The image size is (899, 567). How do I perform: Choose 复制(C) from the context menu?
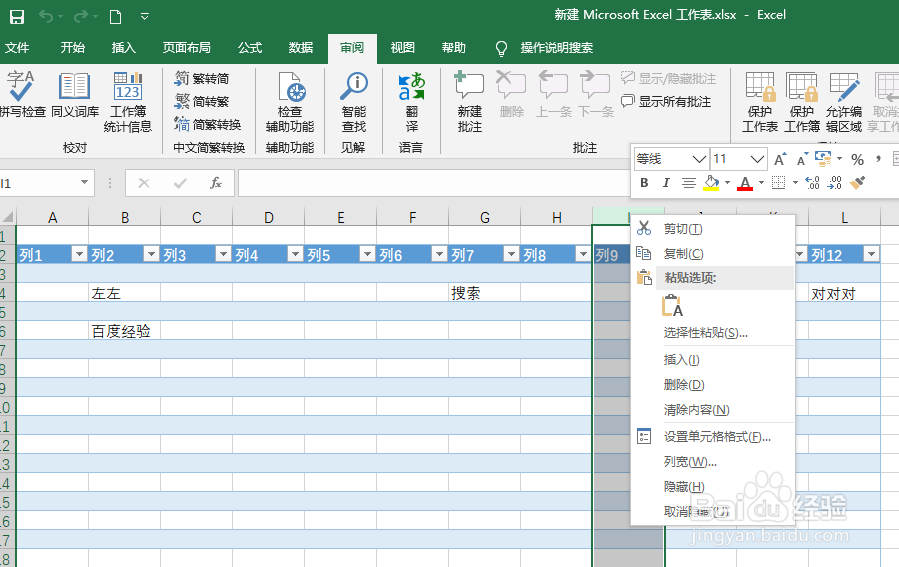pos(713,253)
